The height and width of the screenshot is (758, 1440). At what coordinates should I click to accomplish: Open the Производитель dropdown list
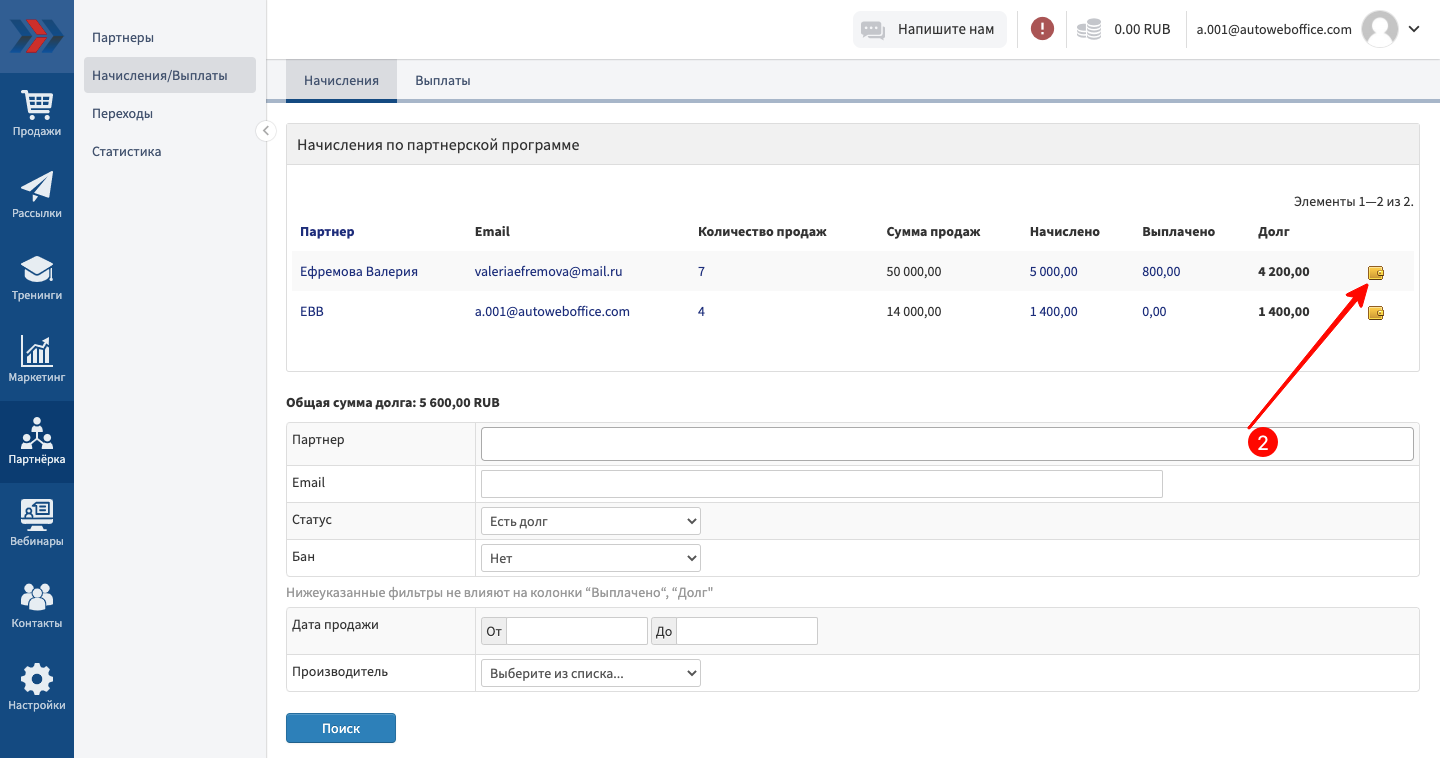coord(590,673)
